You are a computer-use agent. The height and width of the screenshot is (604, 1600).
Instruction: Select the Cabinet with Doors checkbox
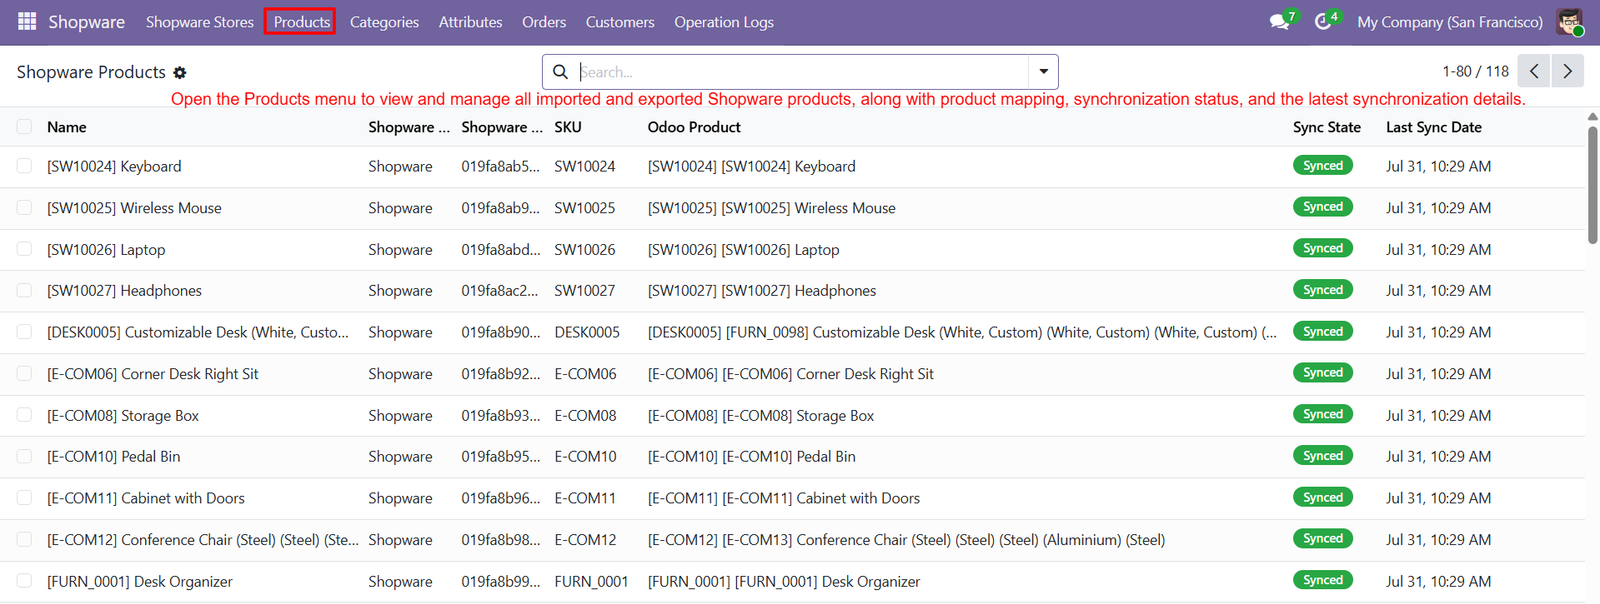coord(24,498)
